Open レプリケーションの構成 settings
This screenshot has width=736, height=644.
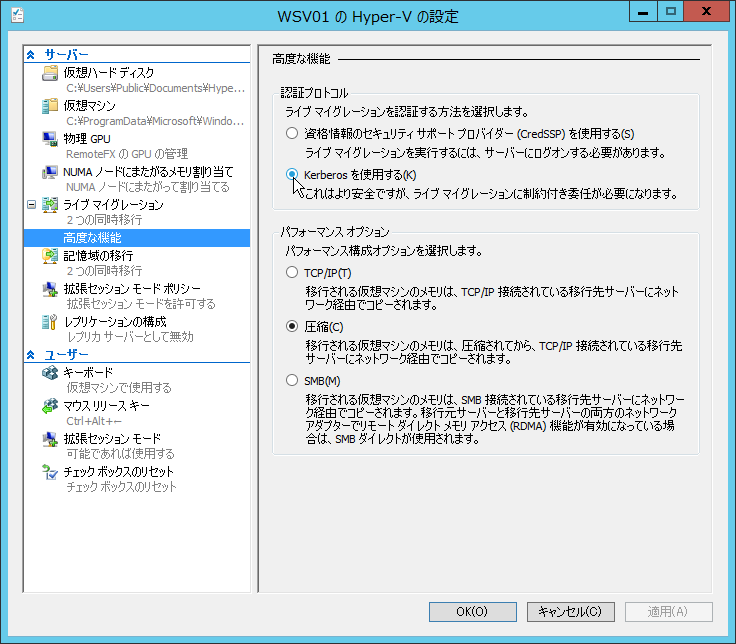coord(115,322)
